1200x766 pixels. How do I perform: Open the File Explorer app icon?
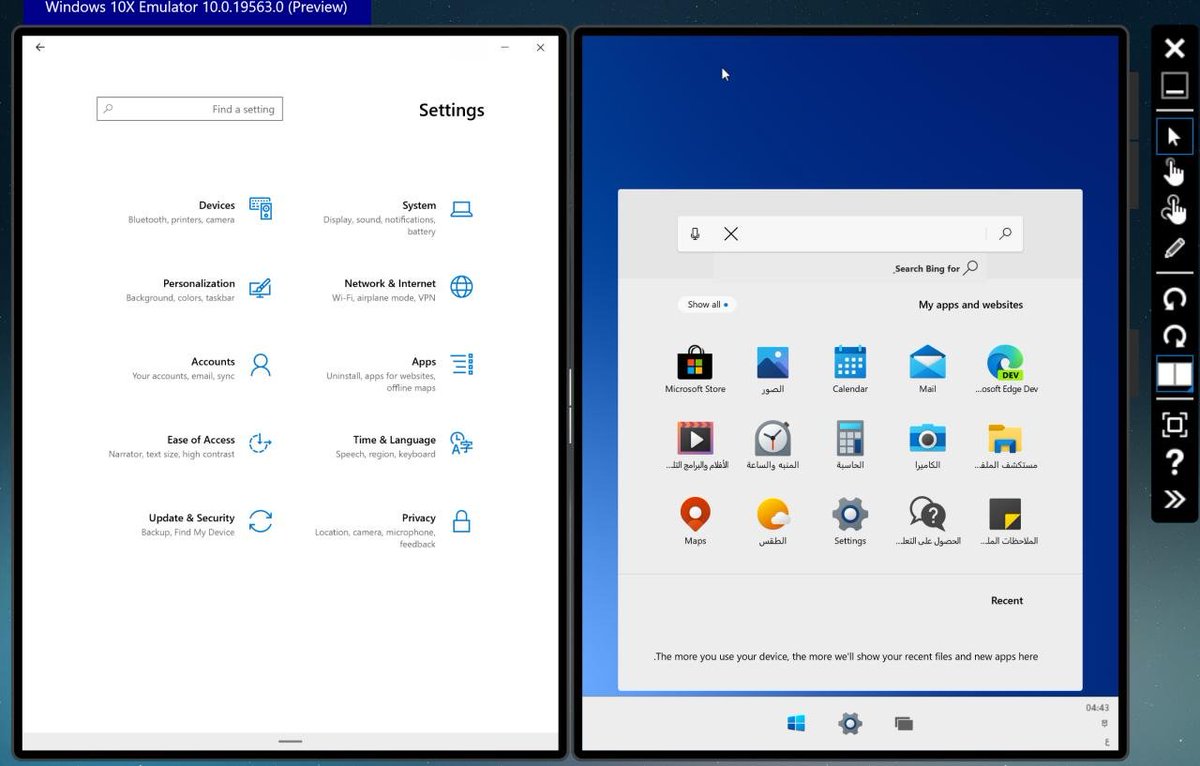coord(1005,445)
